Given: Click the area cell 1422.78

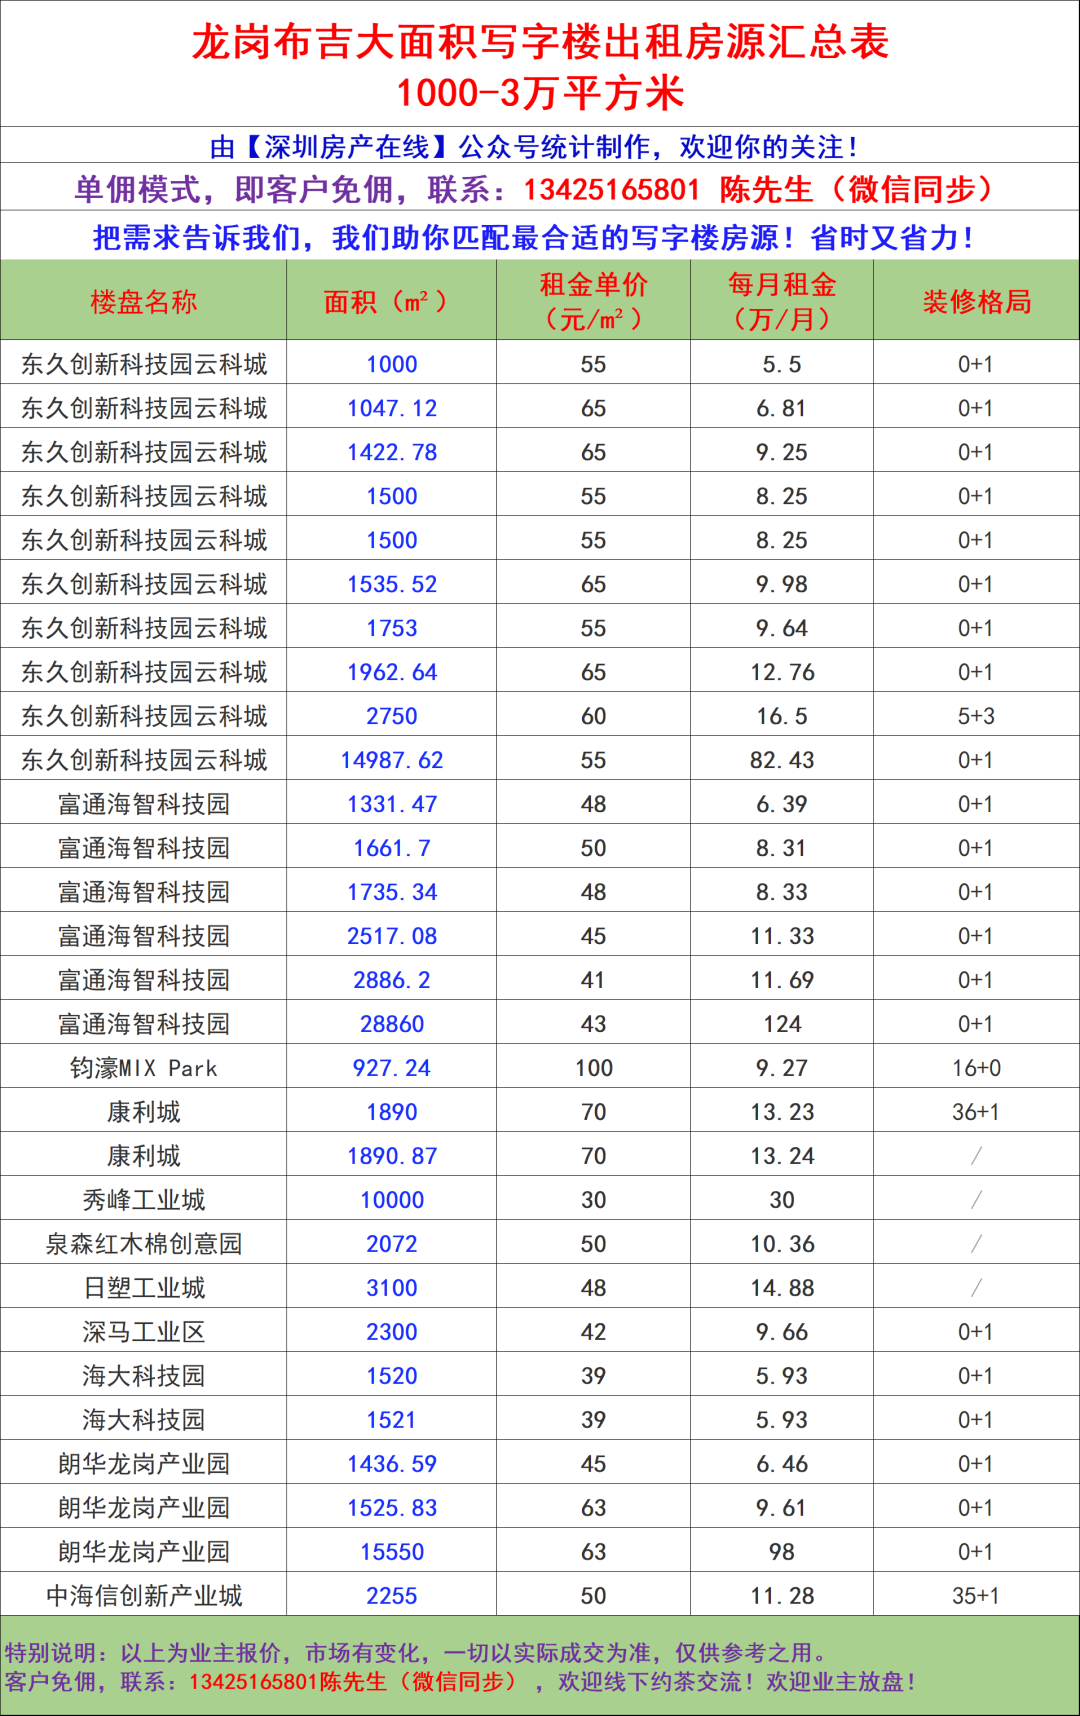Looking at the screenshot, I should [392, 452].
